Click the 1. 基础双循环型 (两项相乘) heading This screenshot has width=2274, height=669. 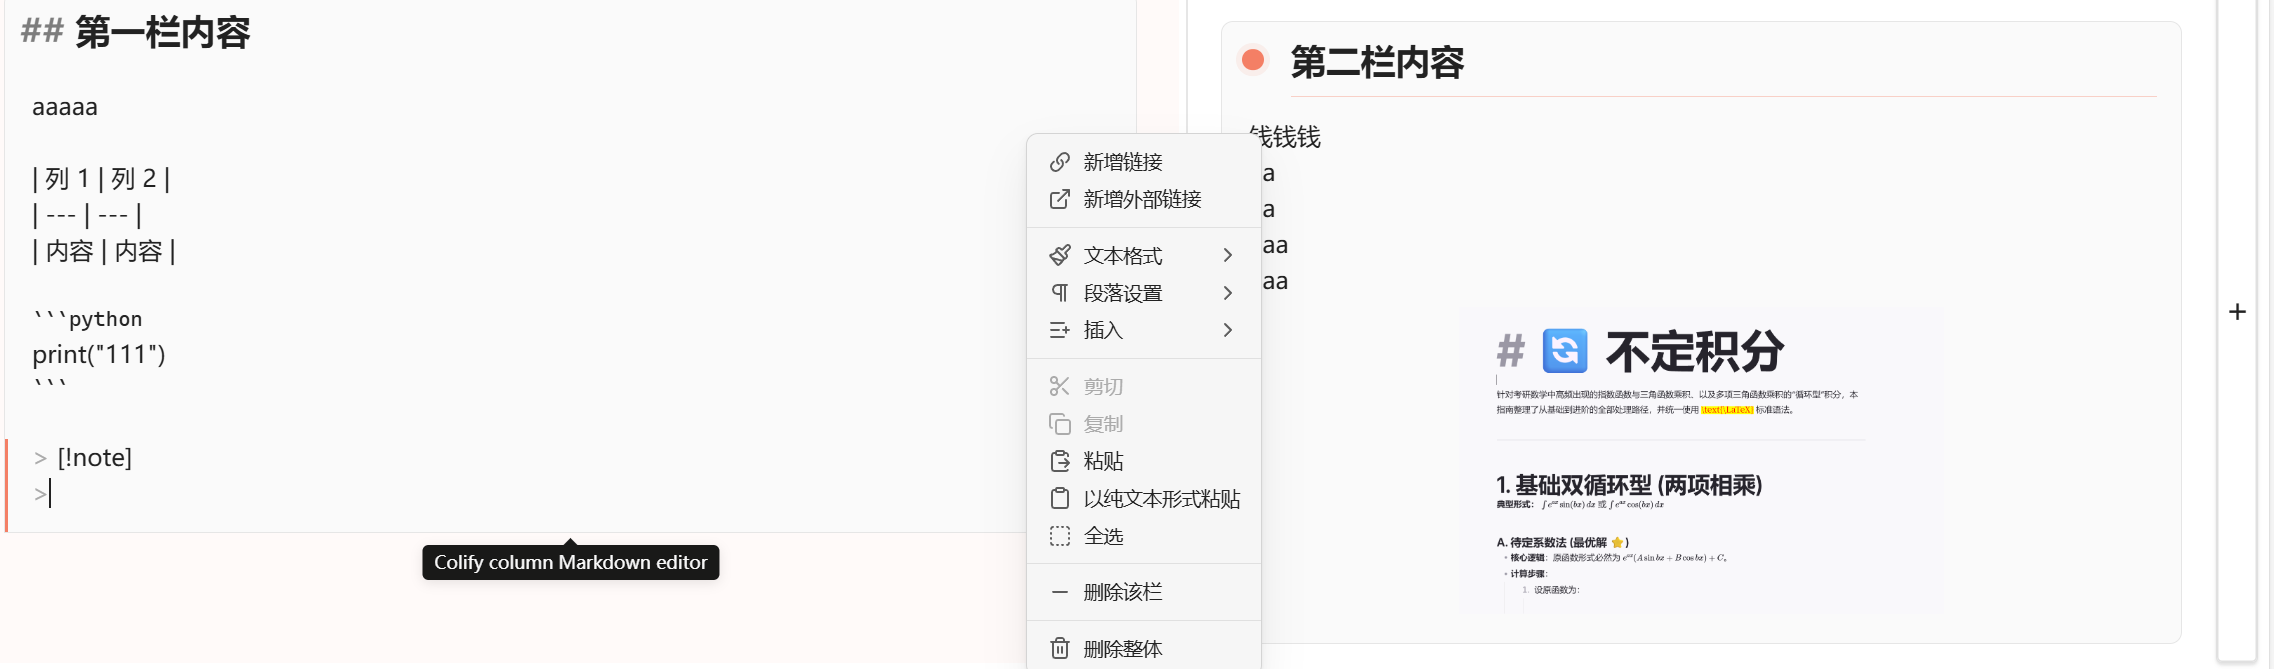click(1629, 485)
